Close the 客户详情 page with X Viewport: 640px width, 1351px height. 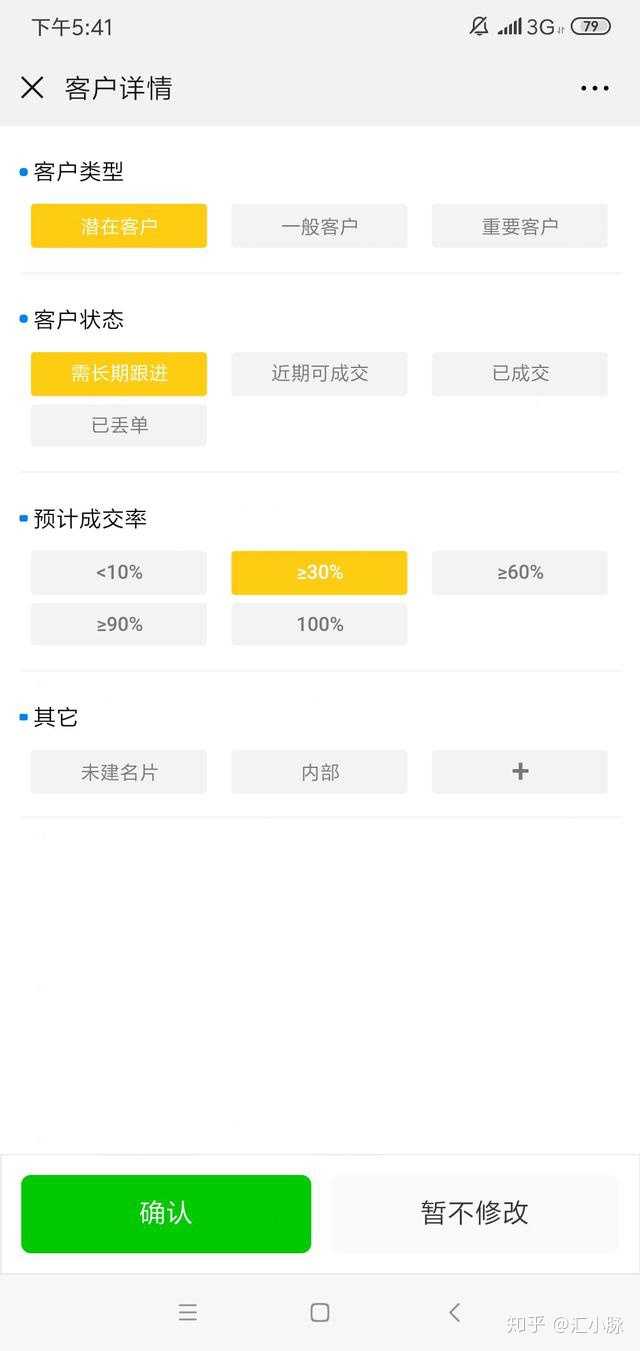coord(32,88)
